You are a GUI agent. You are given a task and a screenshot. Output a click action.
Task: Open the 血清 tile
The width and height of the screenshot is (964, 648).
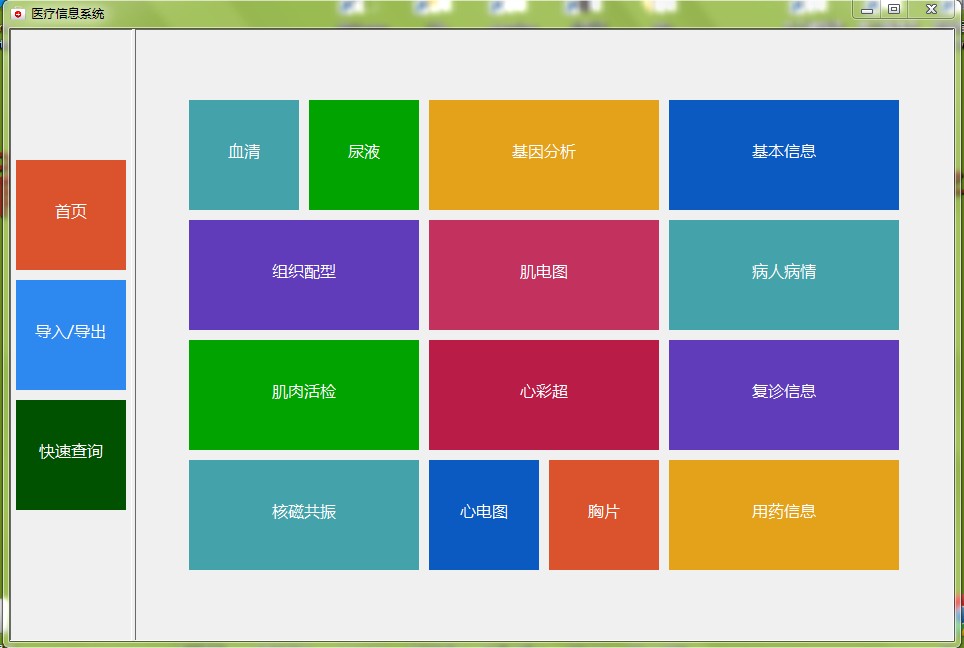click(243, 155)
